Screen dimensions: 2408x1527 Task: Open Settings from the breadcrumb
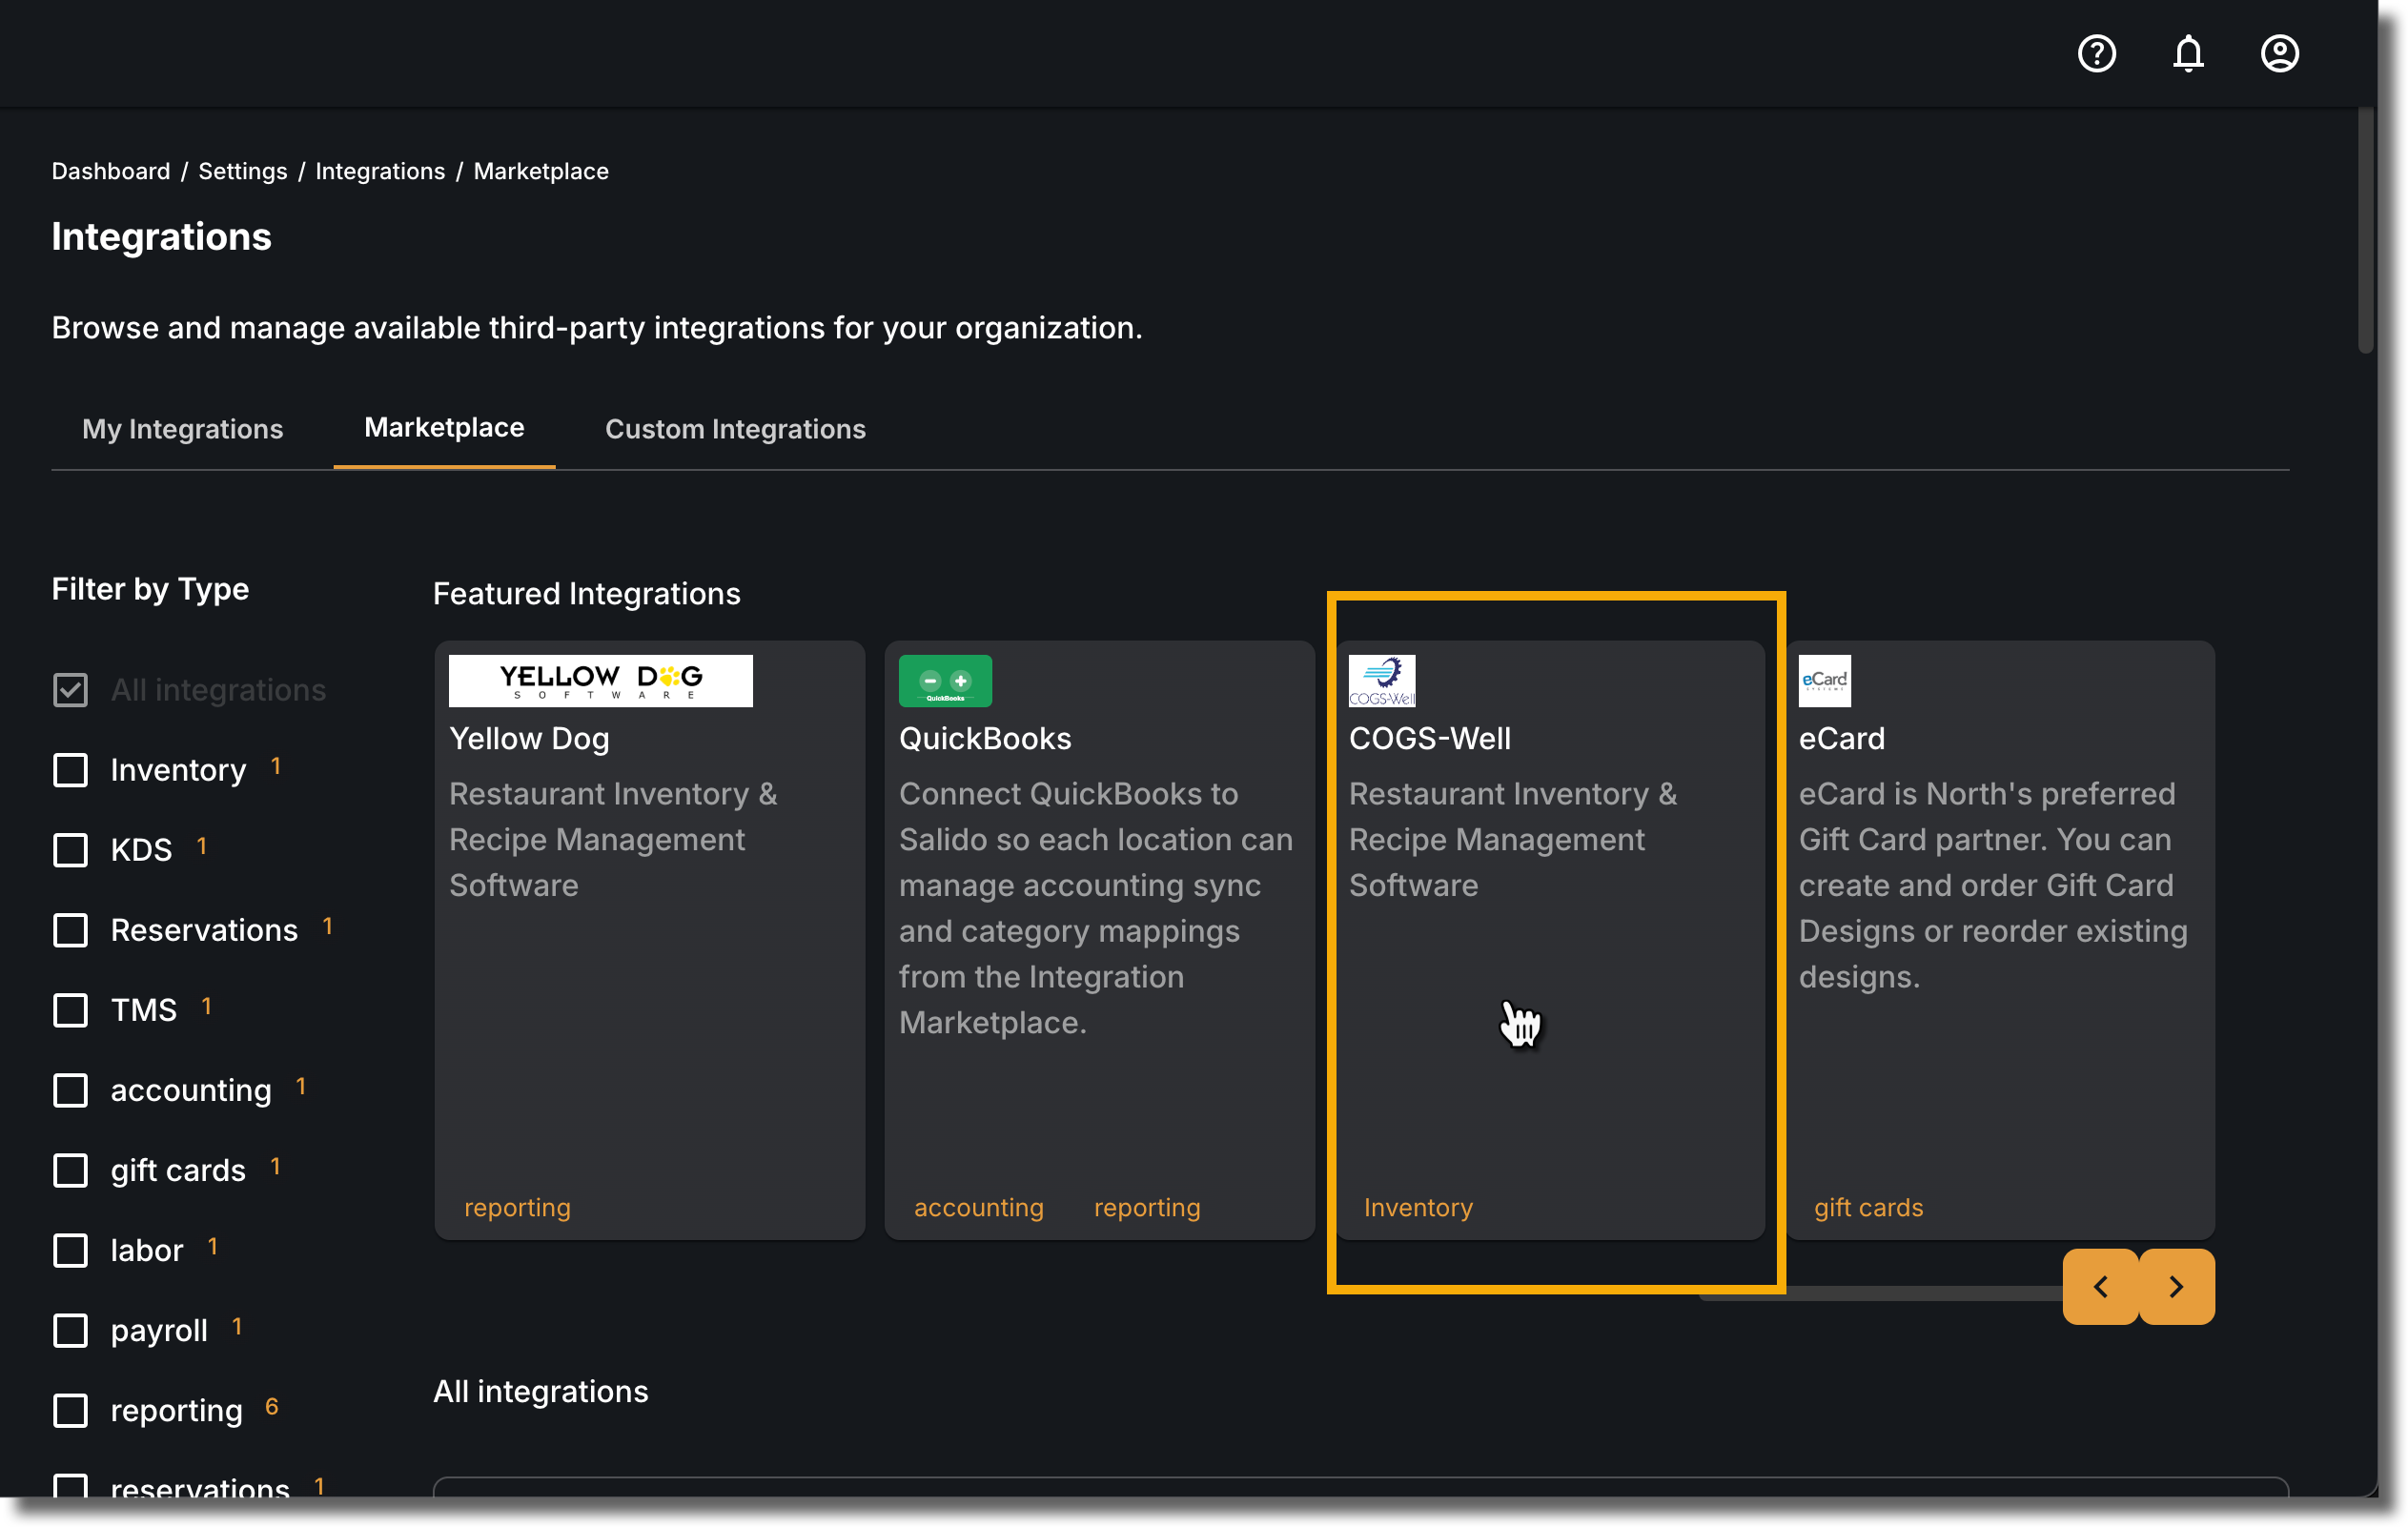click(x=243, y=171)
